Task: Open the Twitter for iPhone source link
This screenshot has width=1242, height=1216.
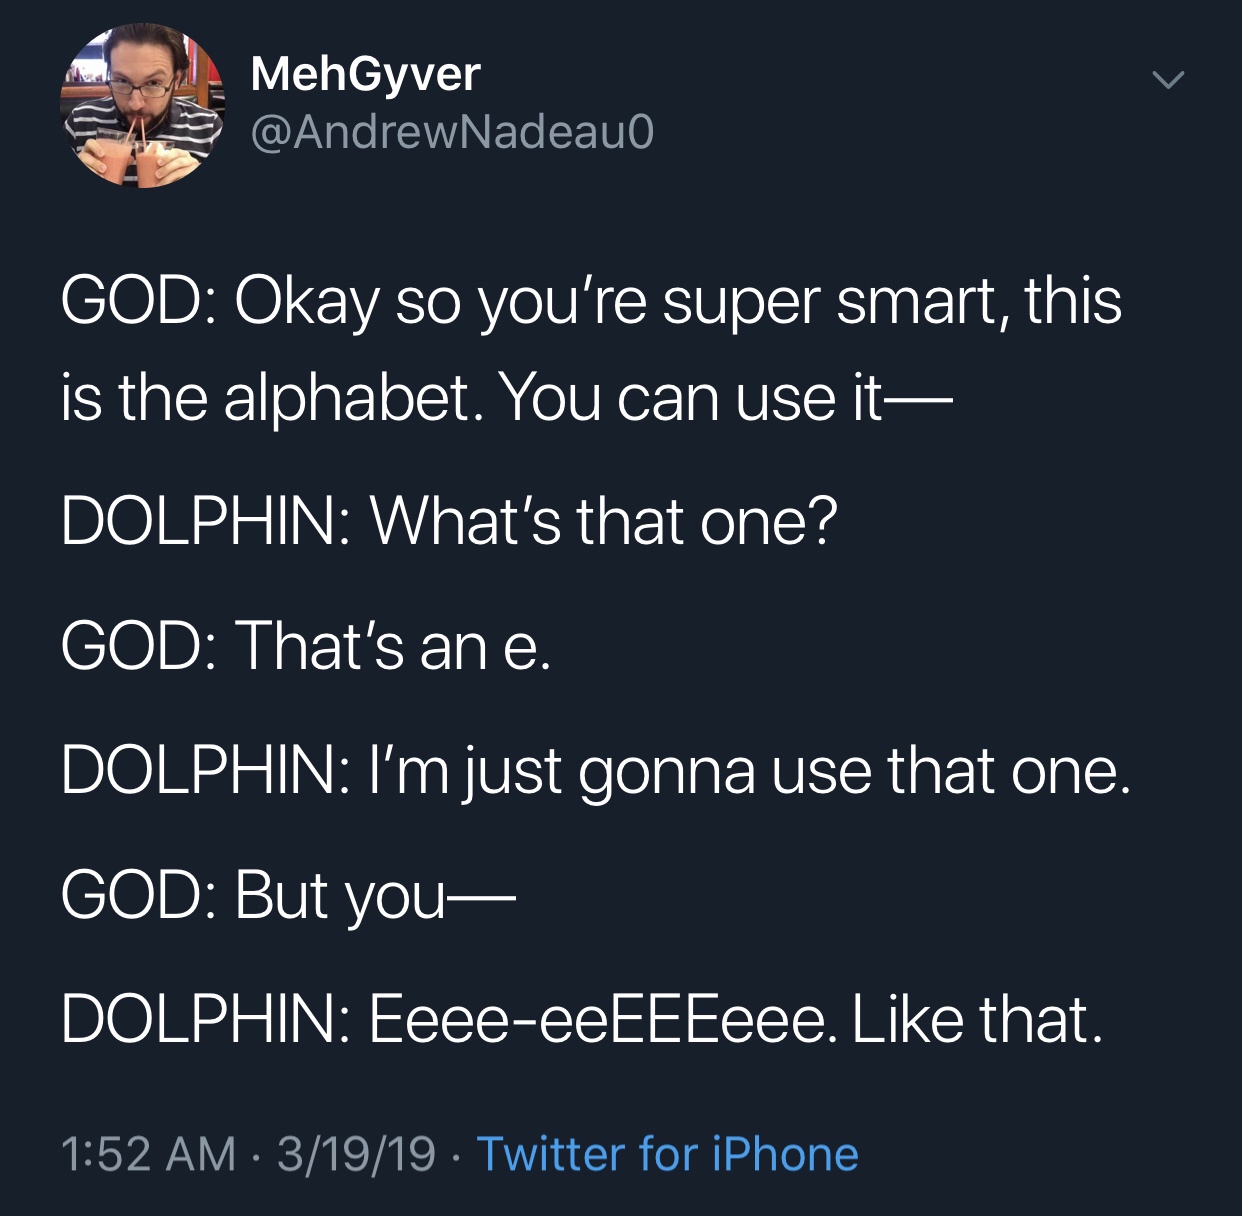Action: click(667, 1153)
